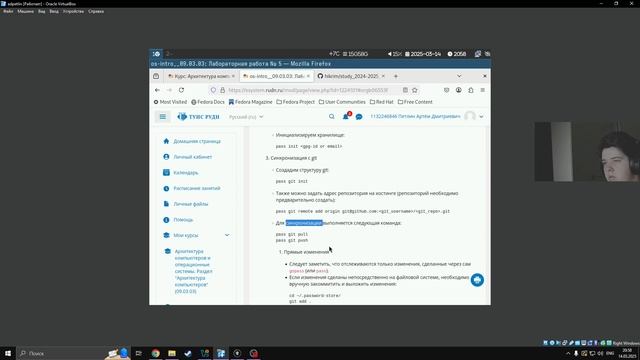This screenshot has width=640, height=360.
Task: Click the Firefox URL address field
Action: coord(313,90)
